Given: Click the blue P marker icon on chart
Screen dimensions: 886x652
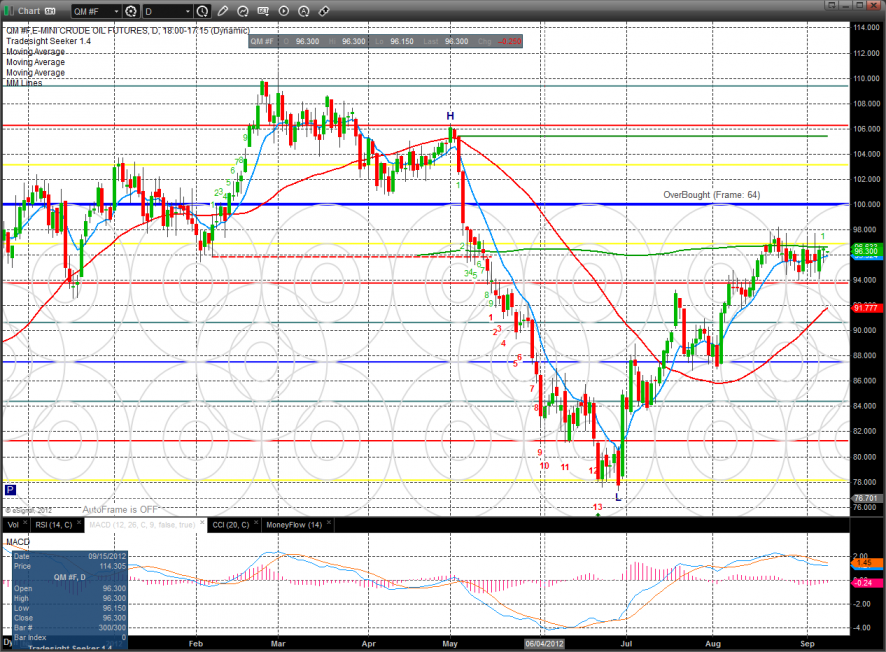Looking at the screenshot, I should click(10, 490).
